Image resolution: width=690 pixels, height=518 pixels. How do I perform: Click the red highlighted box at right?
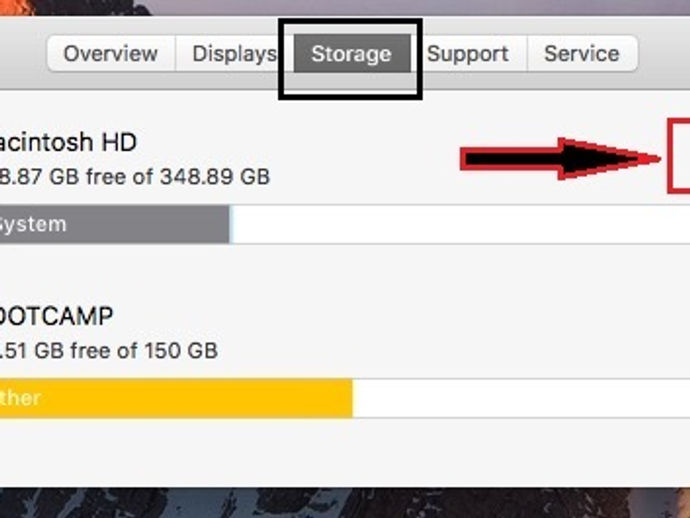[x=680, y=158]
